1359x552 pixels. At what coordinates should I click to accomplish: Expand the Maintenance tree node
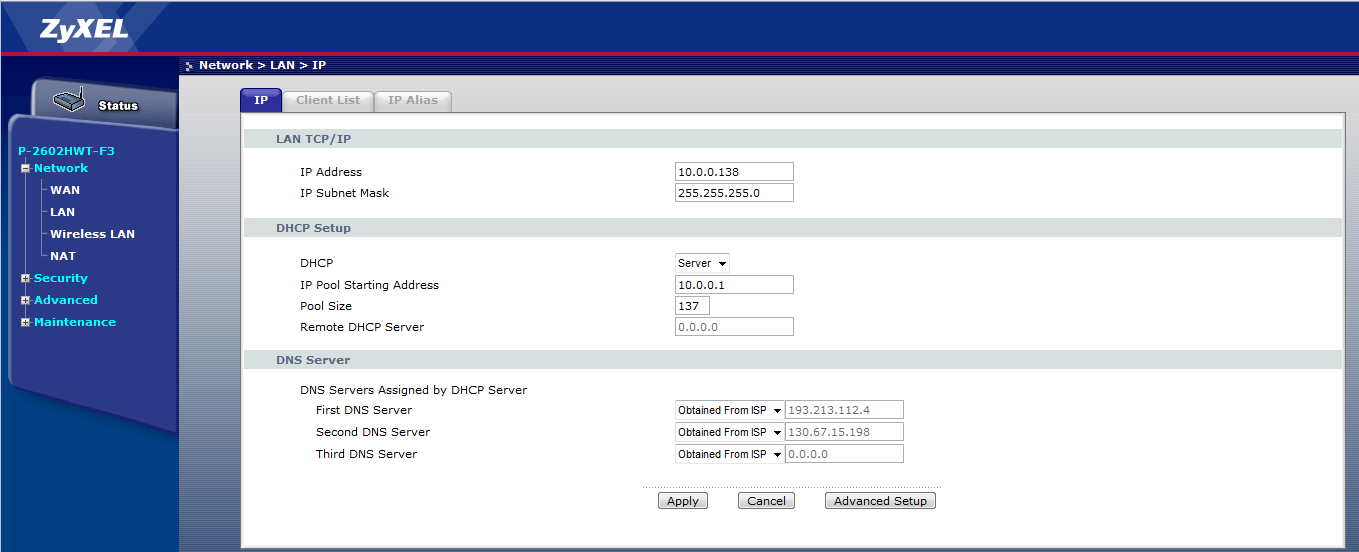tap(26, 322)
